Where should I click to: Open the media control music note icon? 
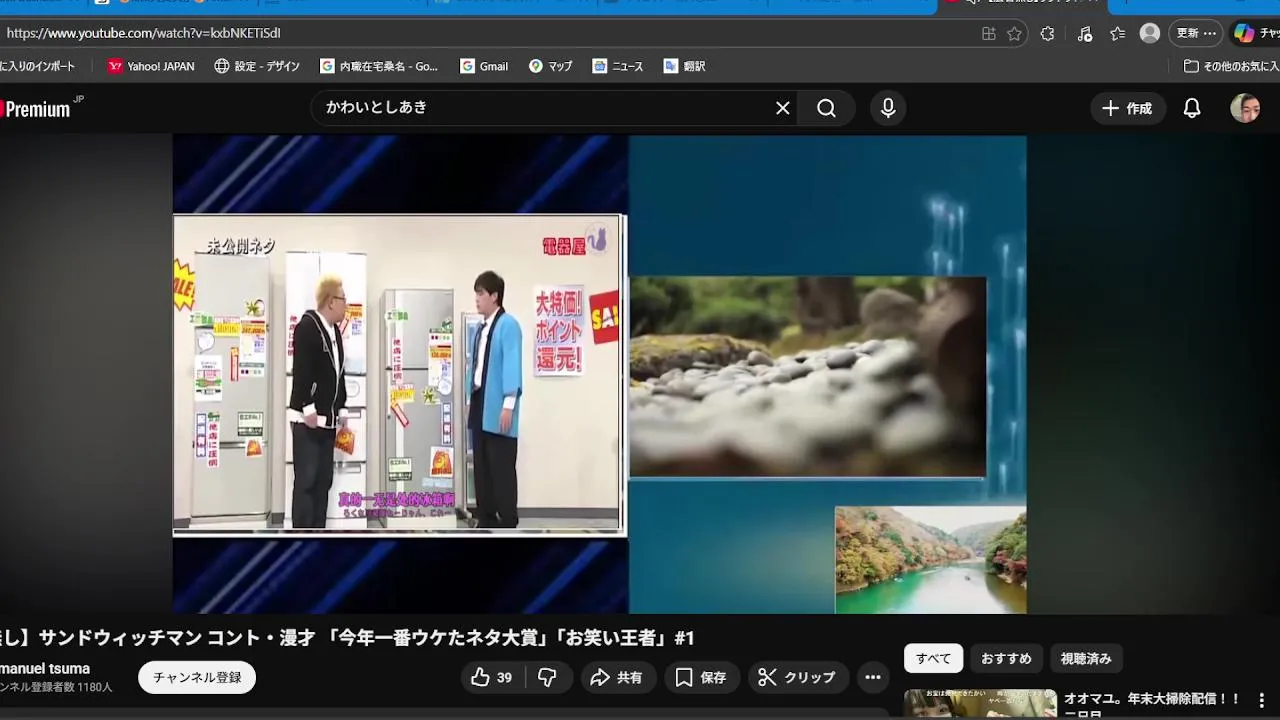pos(1085,33)
